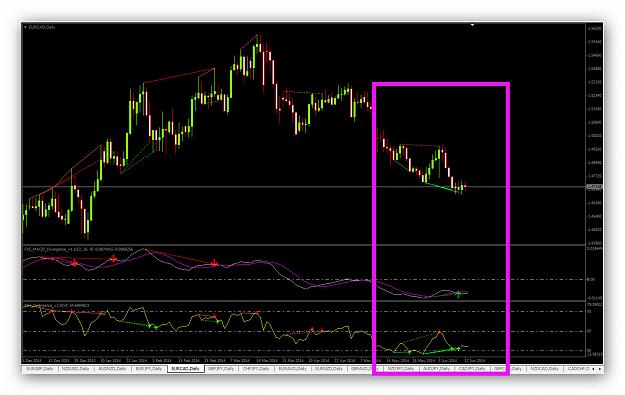625x395 pixels.
Task: Open the NZDUSD,Daily chart tab
Action: (x=75, y=369)
